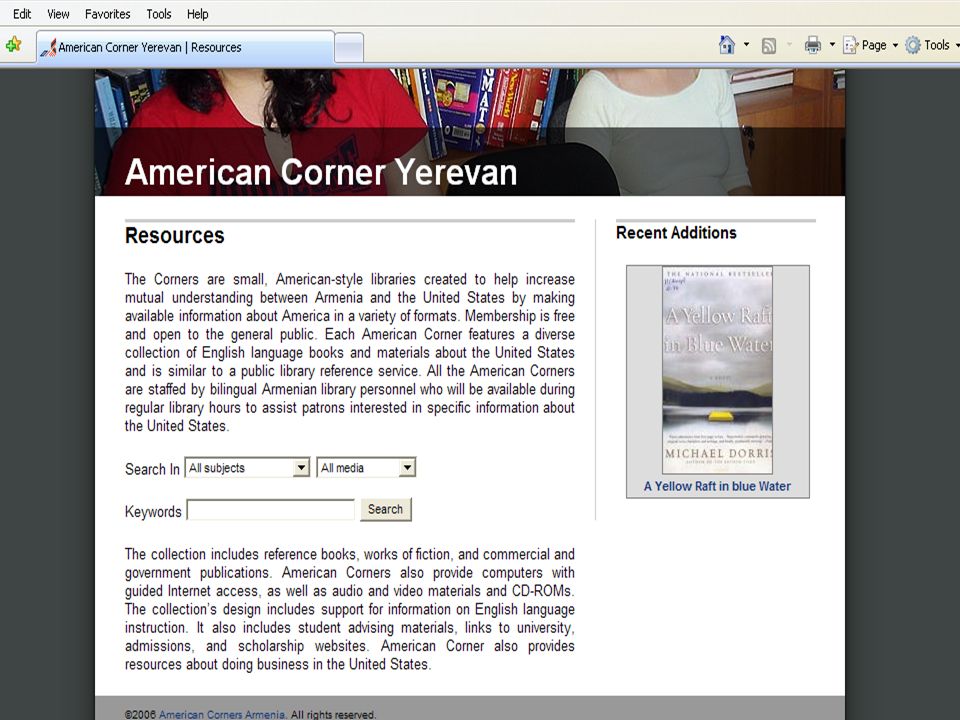Follow the A Yellow Raft in blue Water link

pos(717,486)
